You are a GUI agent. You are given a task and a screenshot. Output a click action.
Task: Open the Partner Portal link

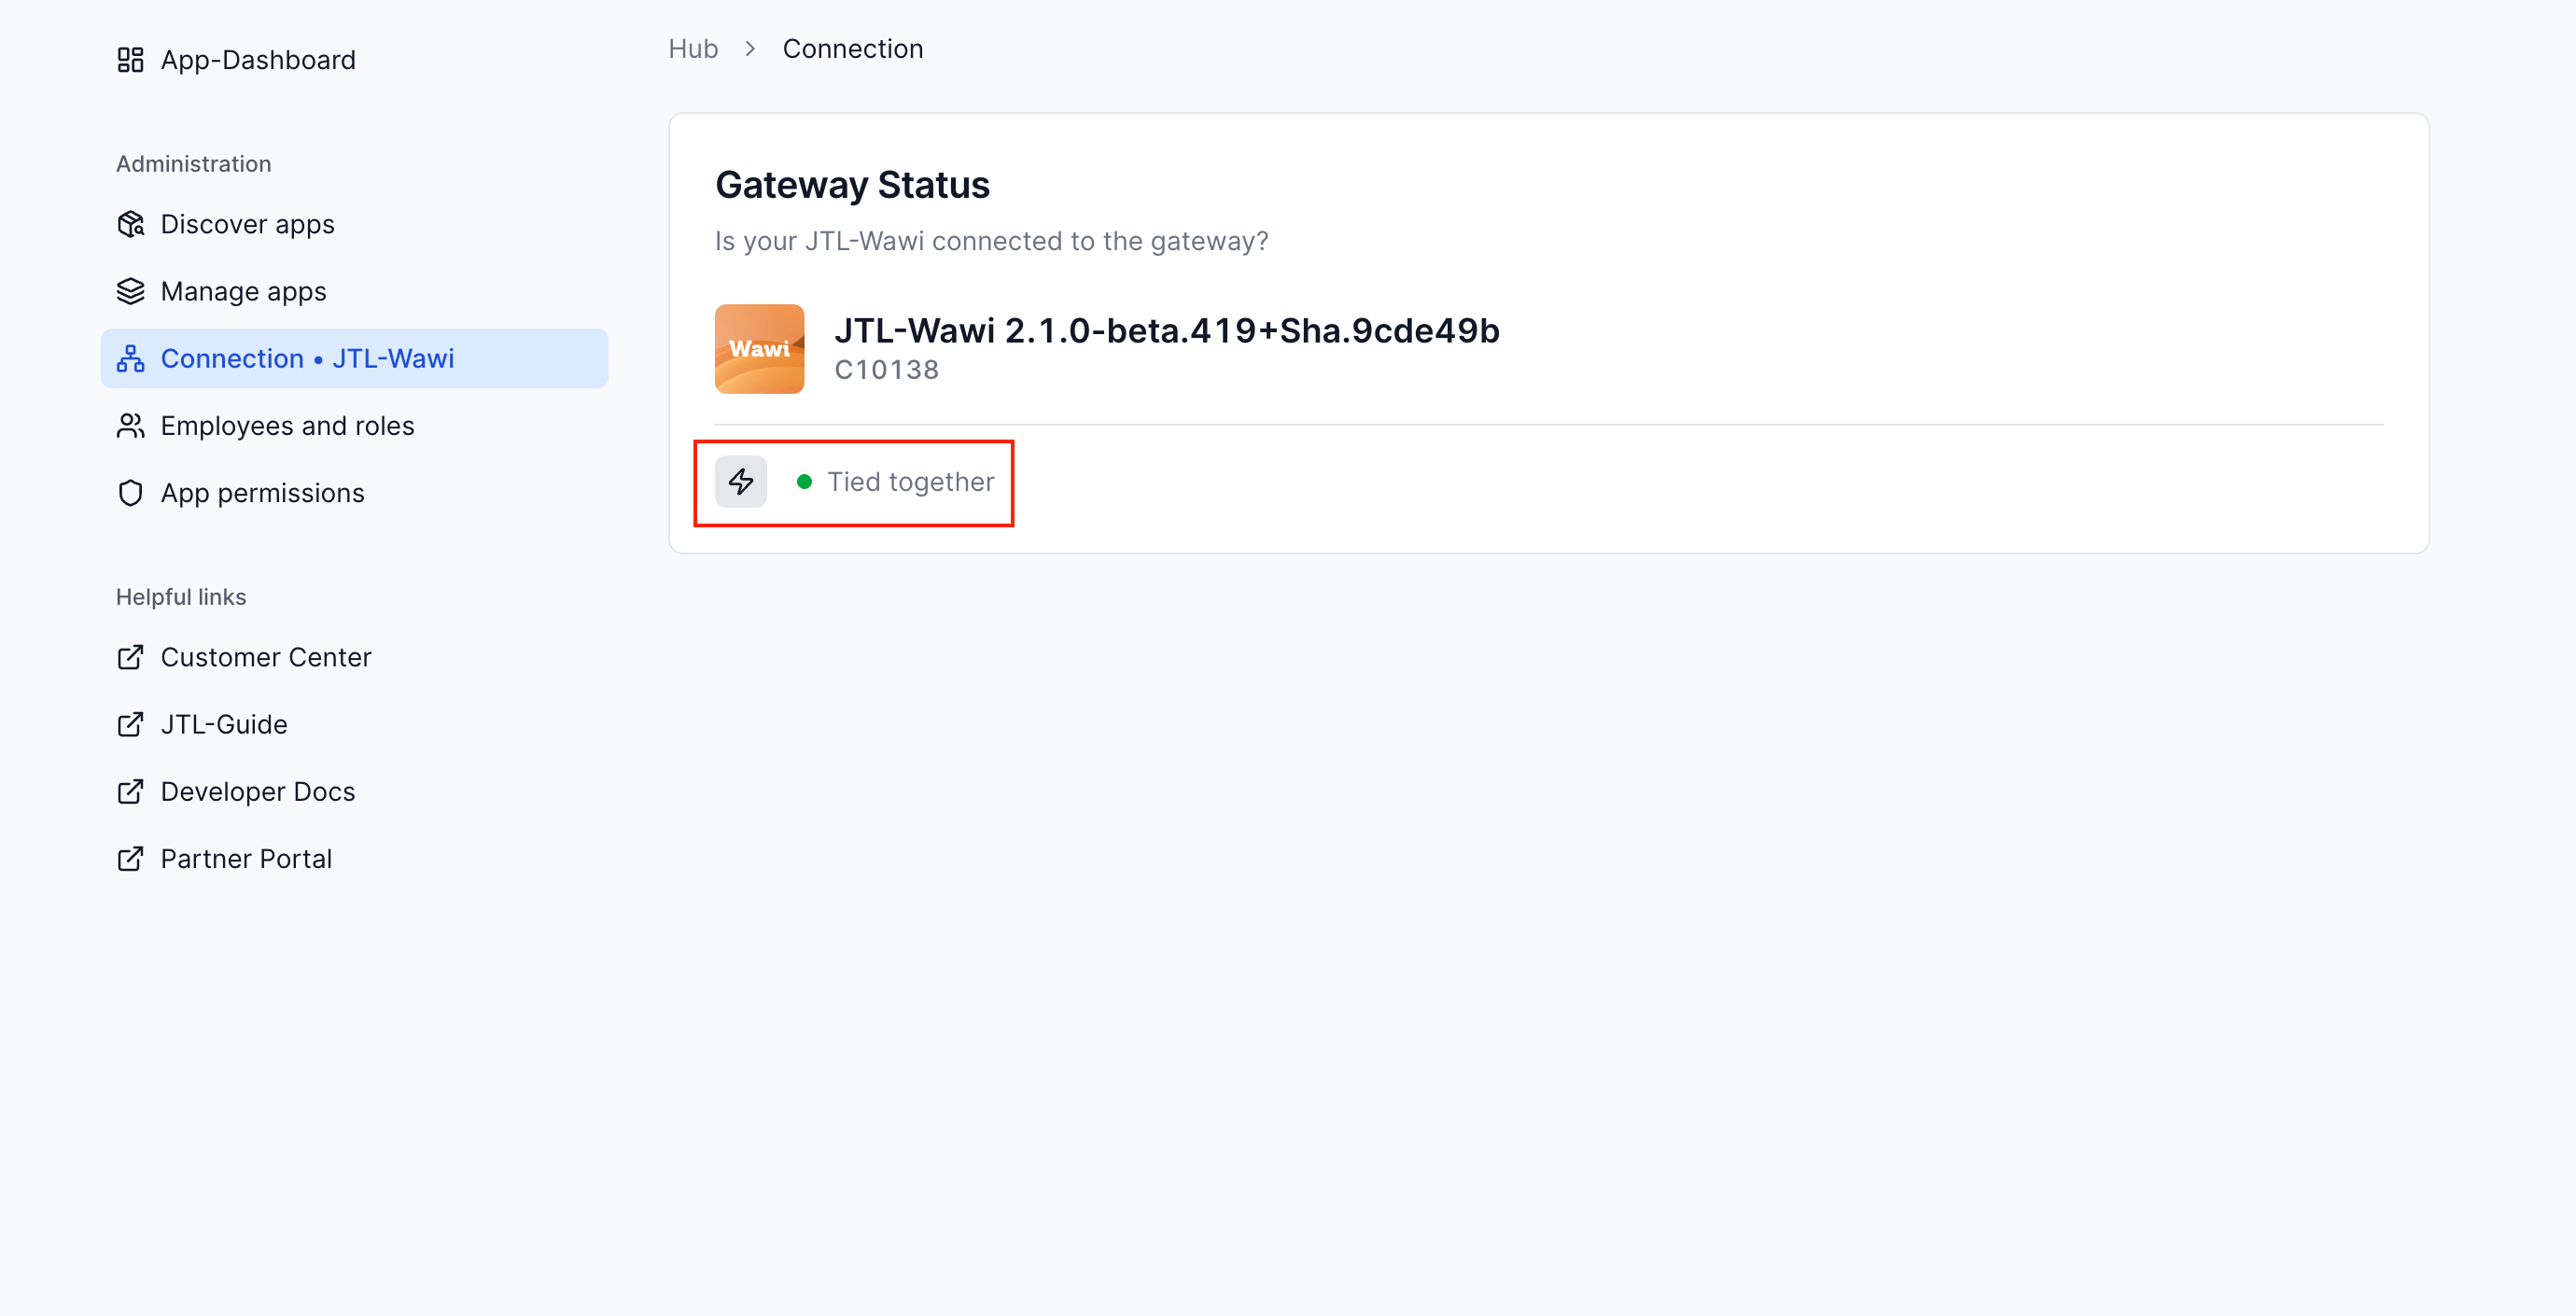[246, 858]
